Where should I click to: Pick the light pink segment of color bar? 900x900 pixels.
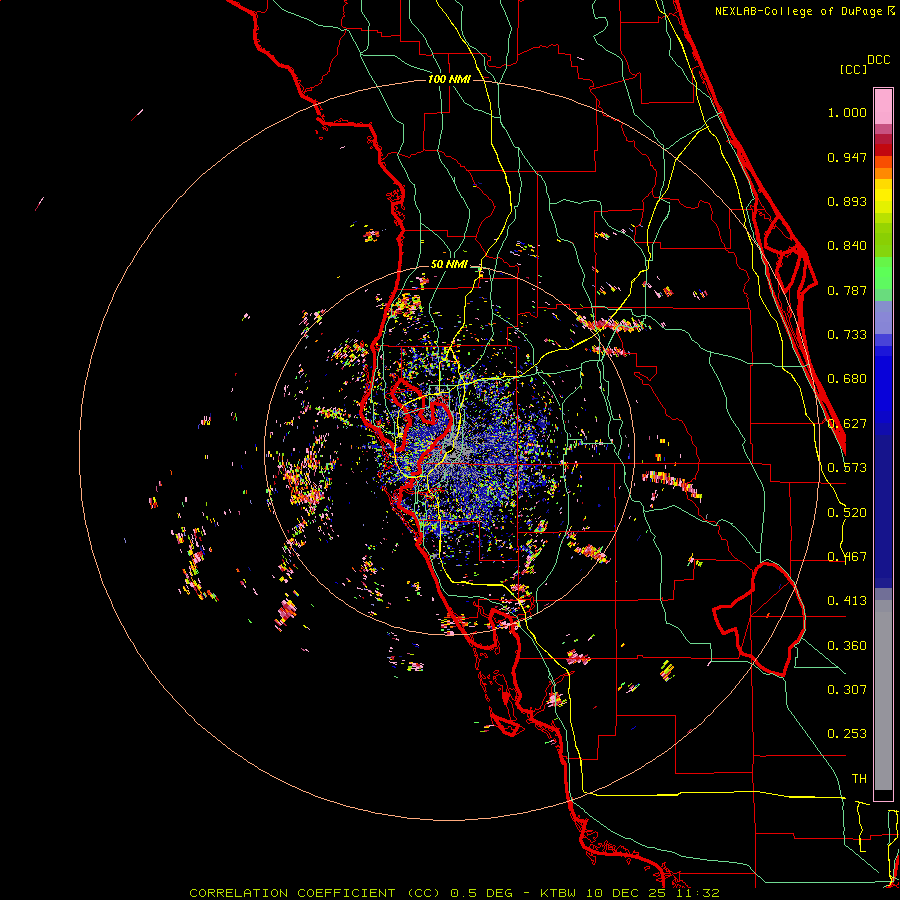[x=883, y=107]
